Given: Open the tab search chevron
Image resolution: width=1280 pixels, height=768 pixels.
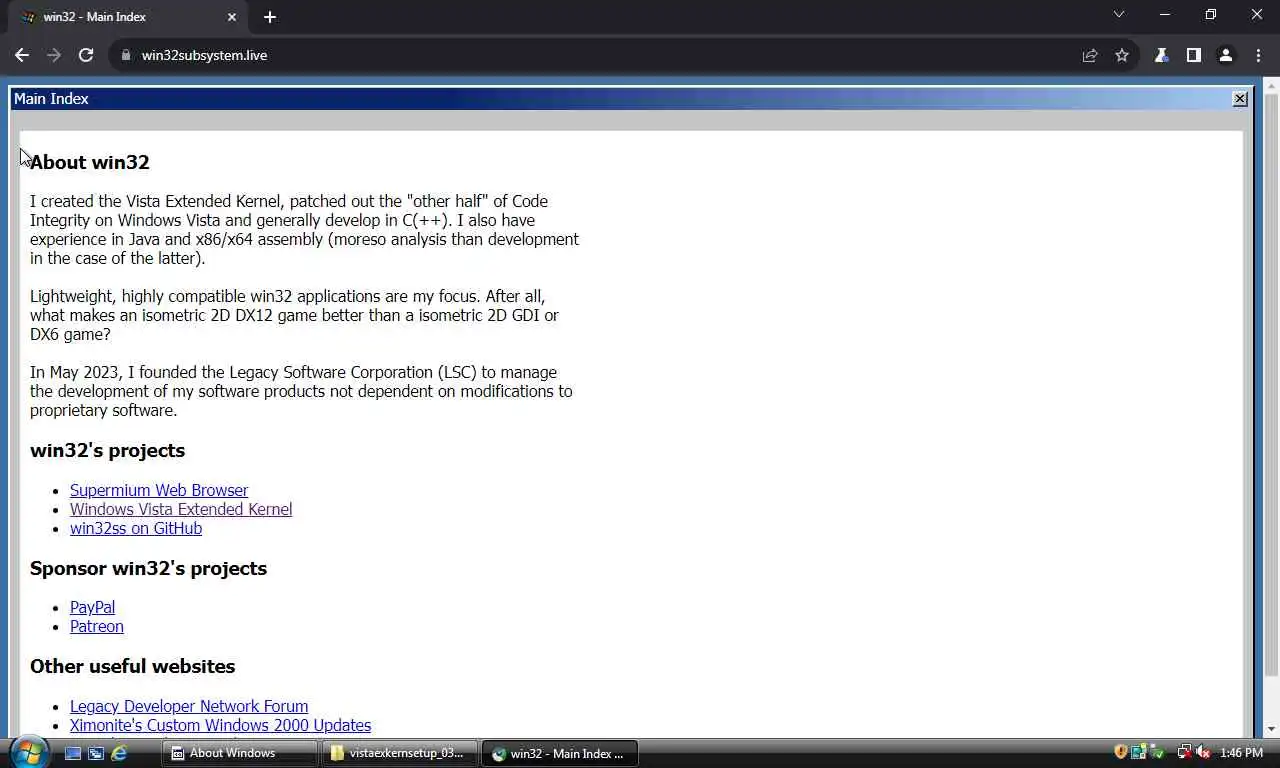Looking at the screenshot, I should coord(1119,15).
